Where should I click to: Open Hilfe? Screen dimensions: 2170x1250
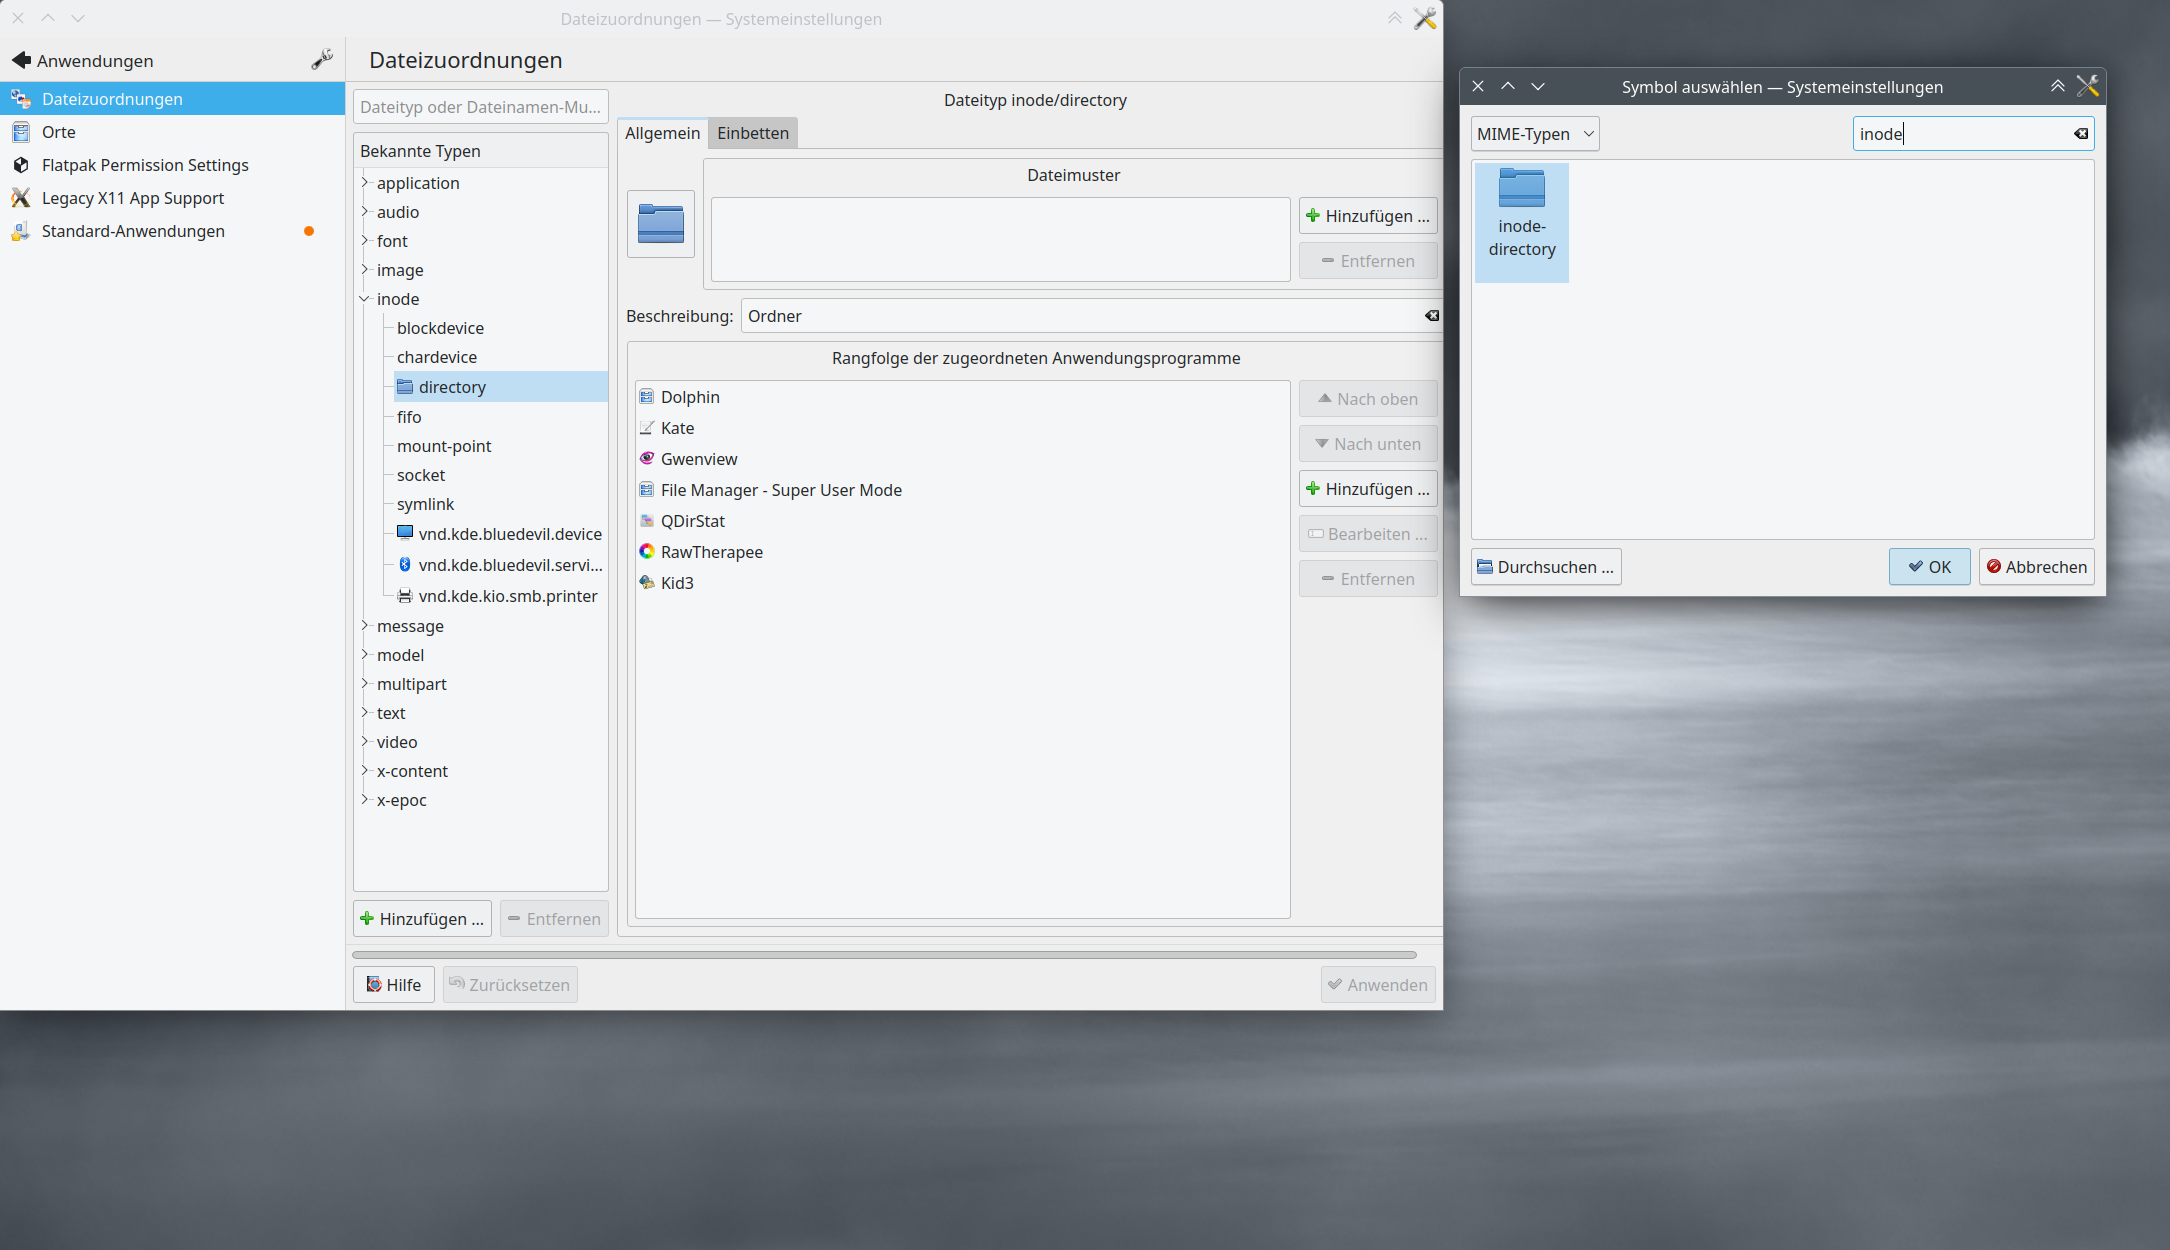(394, 985)
